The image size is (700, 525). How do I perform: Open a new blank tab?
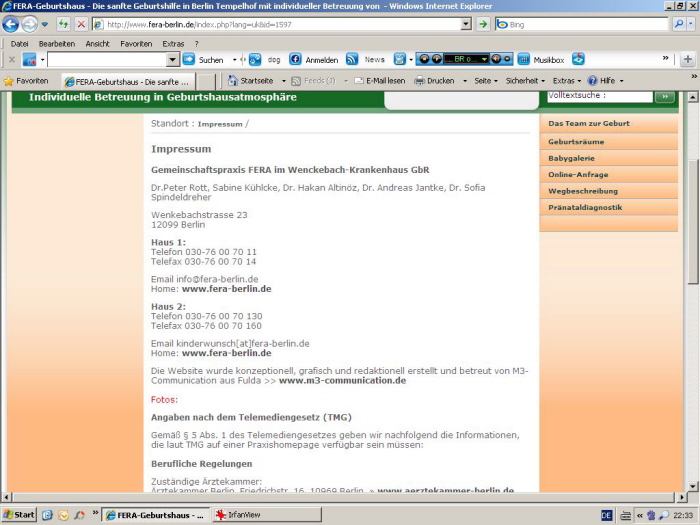point(206,82)
